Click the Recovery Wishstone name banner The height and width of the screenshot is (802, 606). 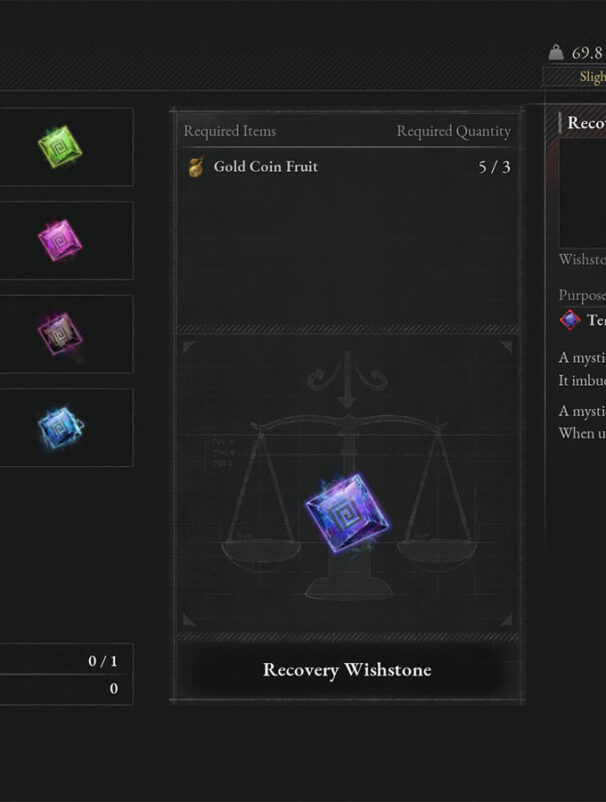(347, 670)
